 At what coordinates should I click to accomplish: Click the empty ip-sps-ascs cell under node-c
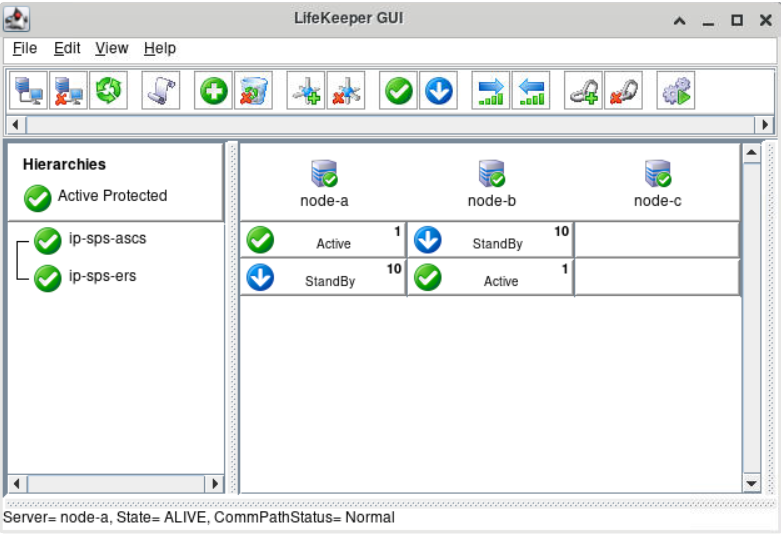pyautogui.click(x=657, y=240)
